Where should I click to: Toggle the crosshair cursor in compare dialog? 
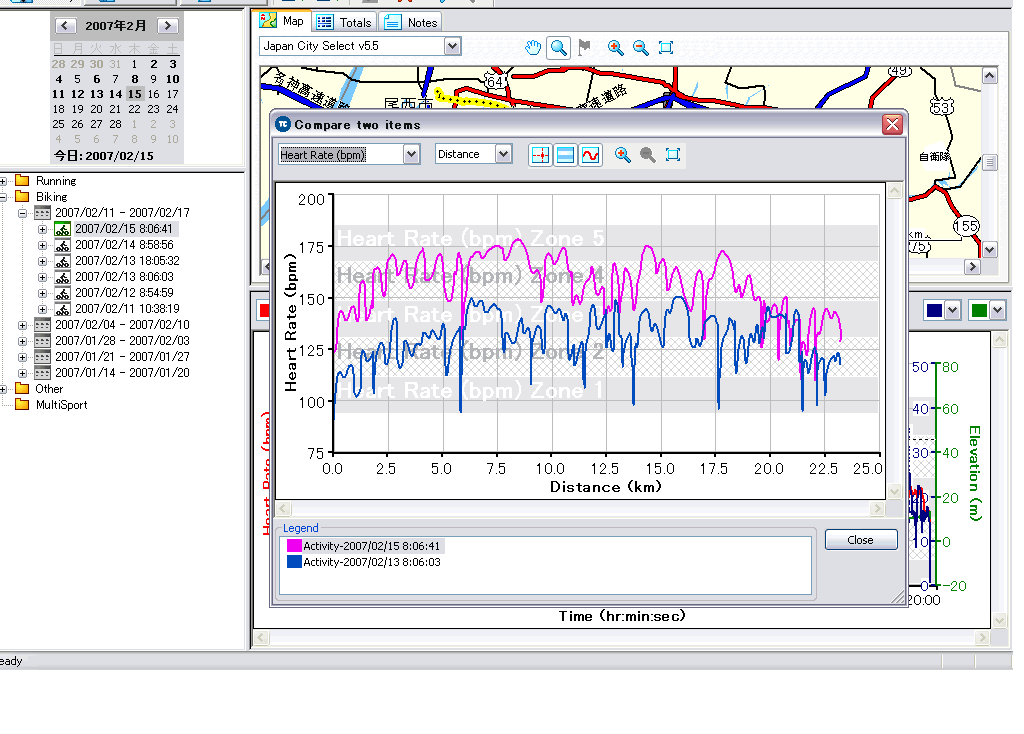tap(540, 155)
